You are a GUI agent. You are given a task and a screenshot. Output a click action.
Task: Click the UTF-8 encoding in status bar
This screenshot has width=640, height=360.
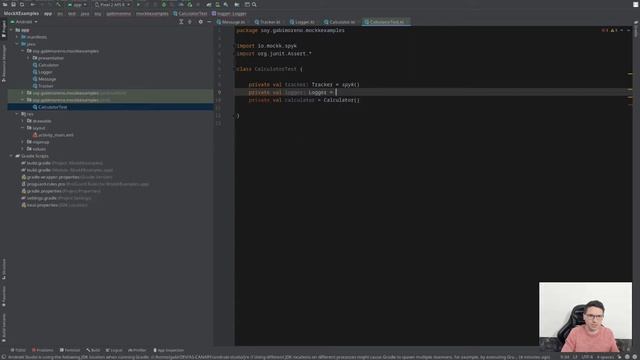coord(587,357)
